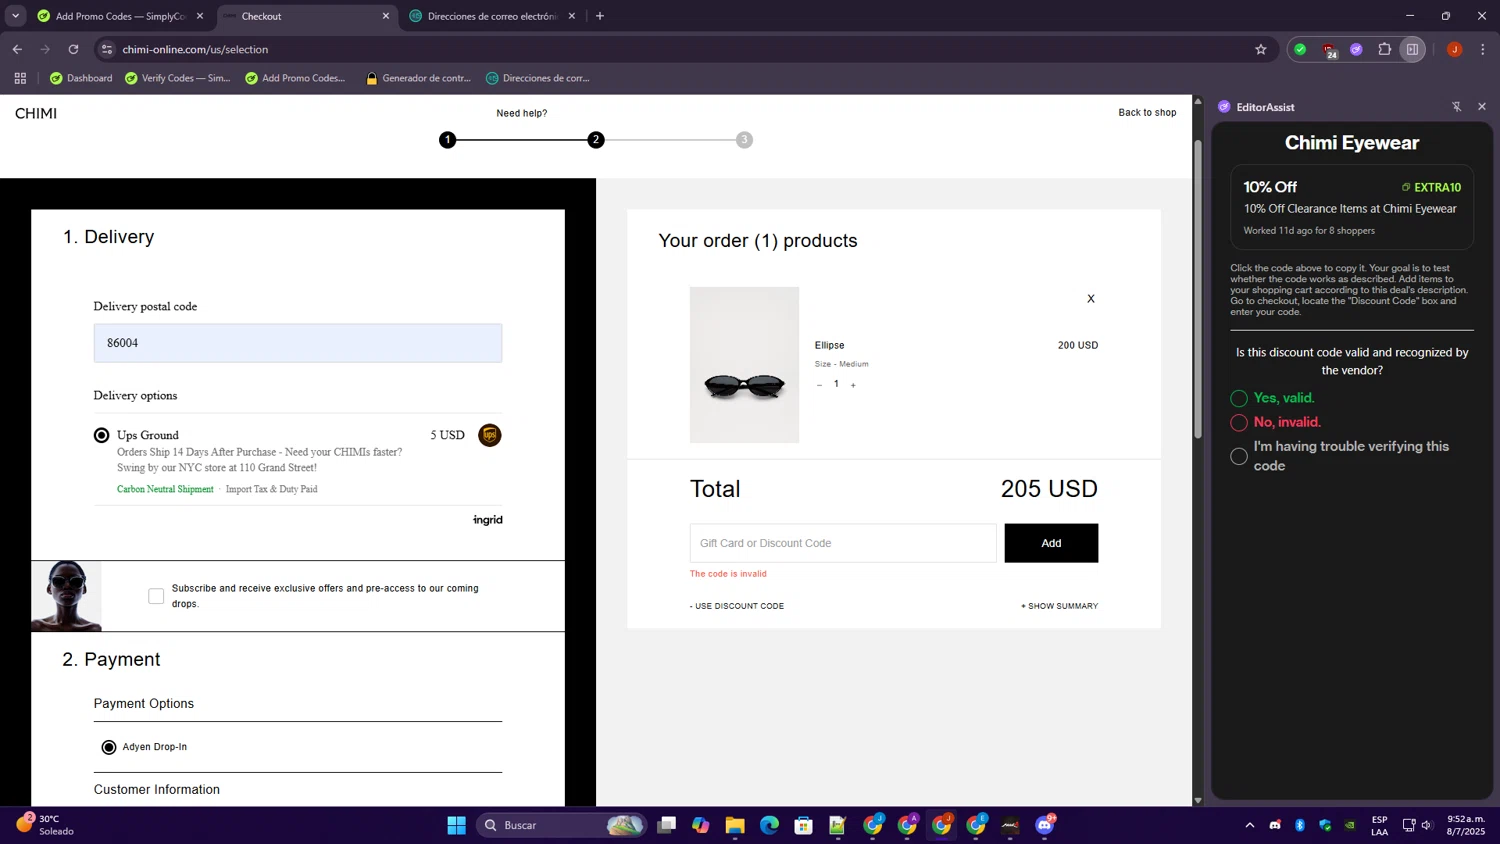Unpin the EditorAssist side panel
This screenshot has width=1500, height=844.
1457,107
